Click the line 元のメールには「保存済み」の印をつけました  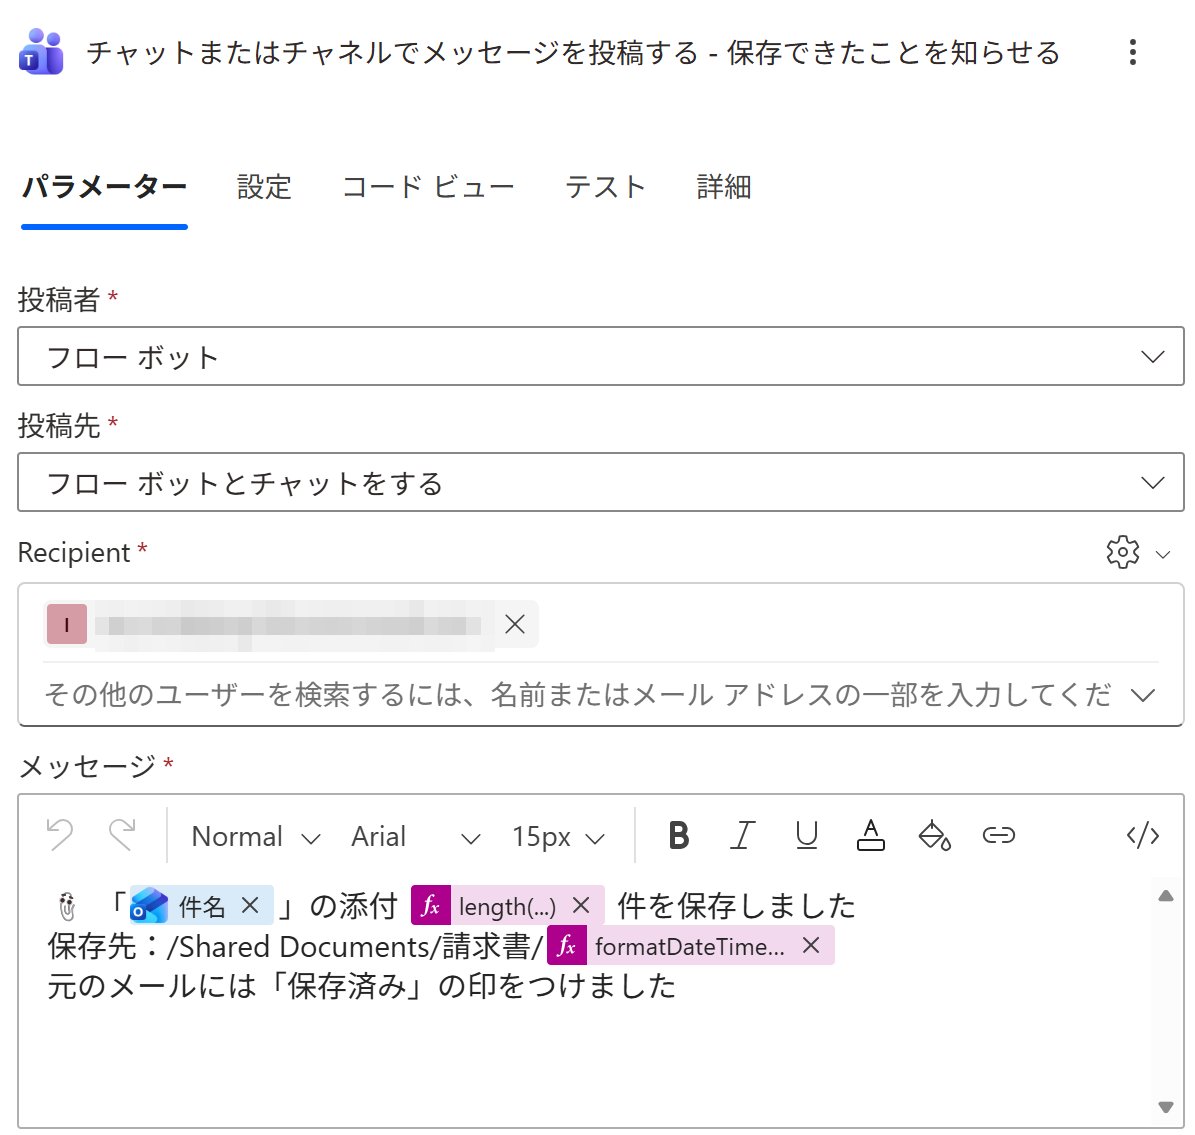362,986
